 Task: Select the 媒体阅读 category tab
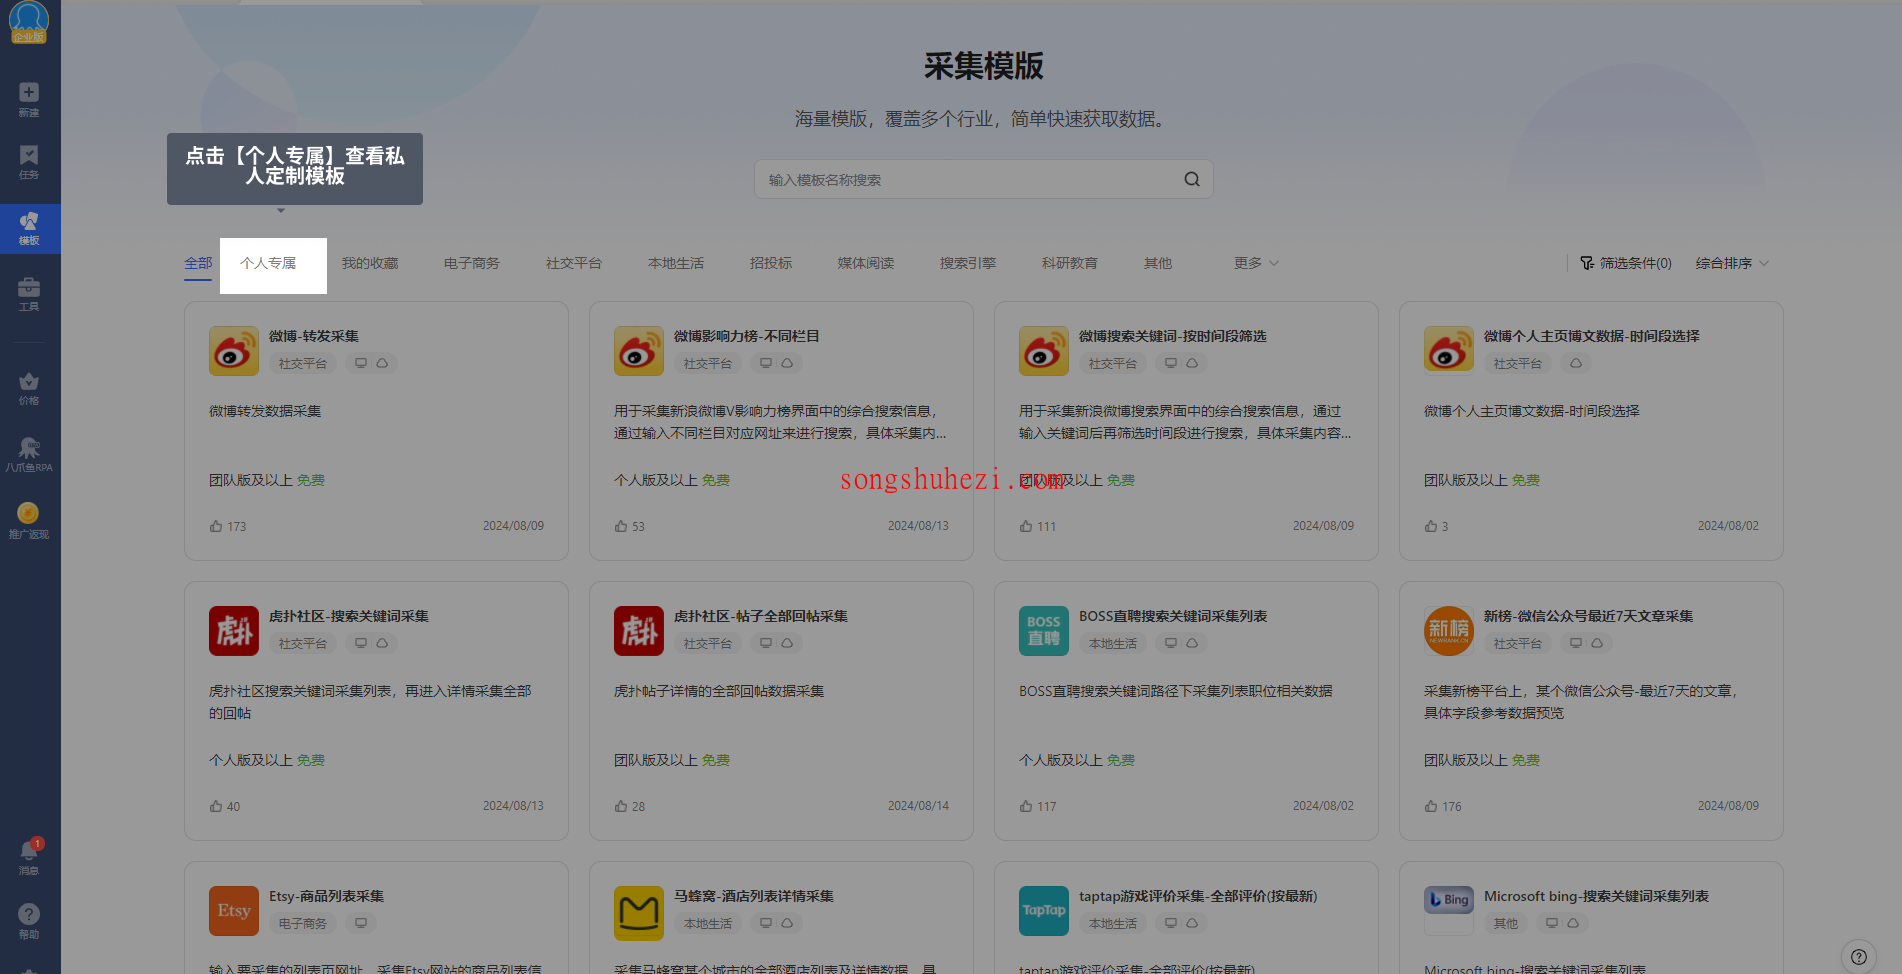pos(866,263)
